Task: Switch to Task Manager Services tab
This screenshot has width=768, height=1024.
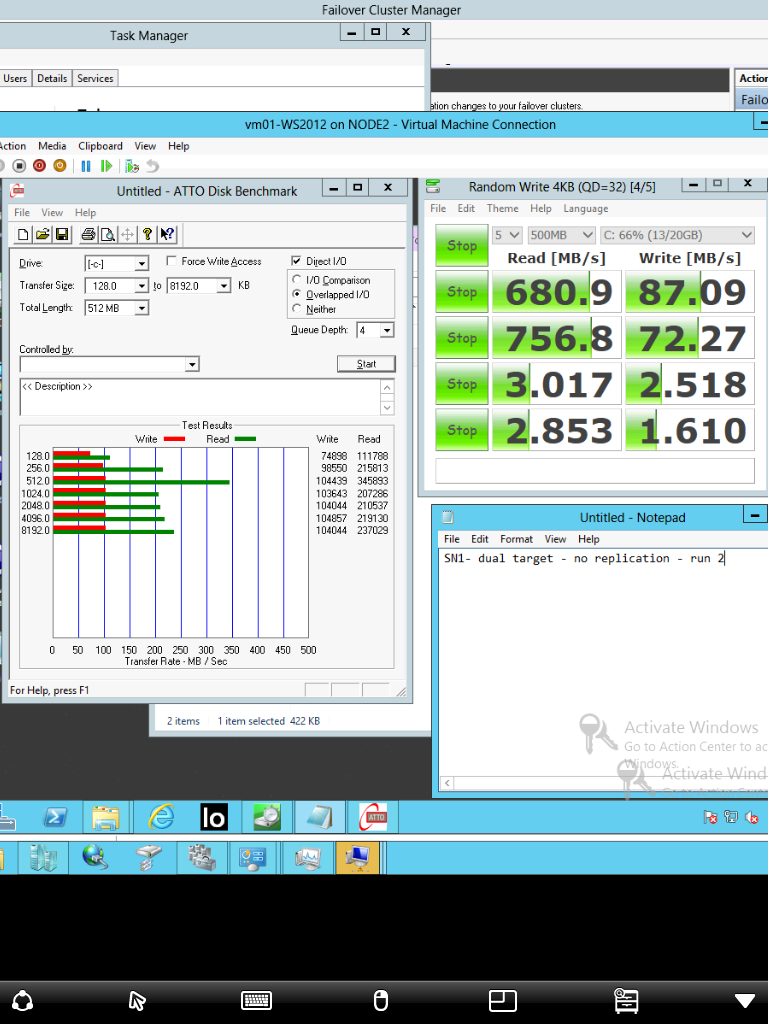Action: pyautogui.click(x=95, y=78)
